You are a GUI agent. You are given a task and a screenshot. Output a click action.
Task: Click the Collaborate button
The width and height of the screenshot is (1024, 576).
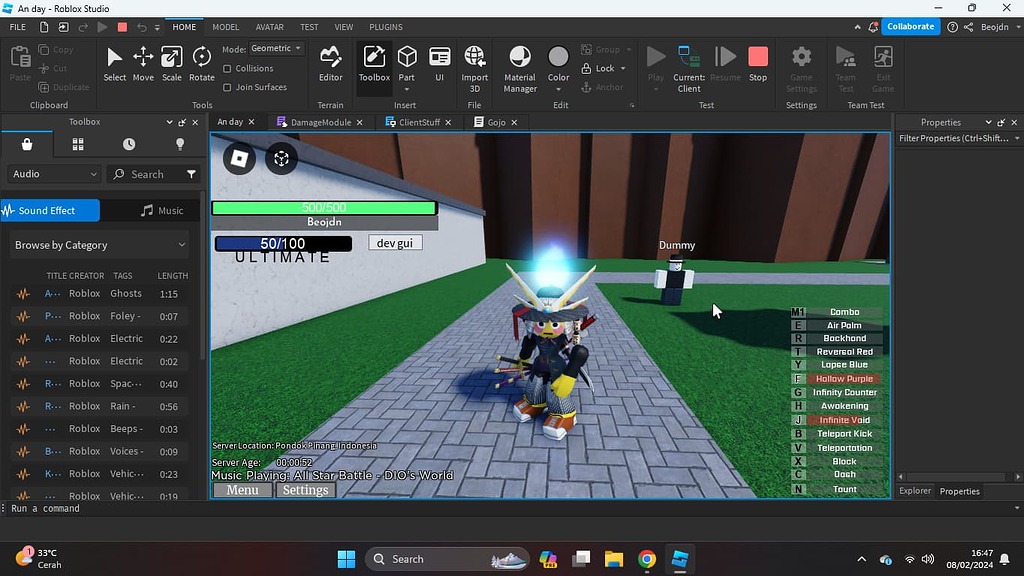(909, 26)
